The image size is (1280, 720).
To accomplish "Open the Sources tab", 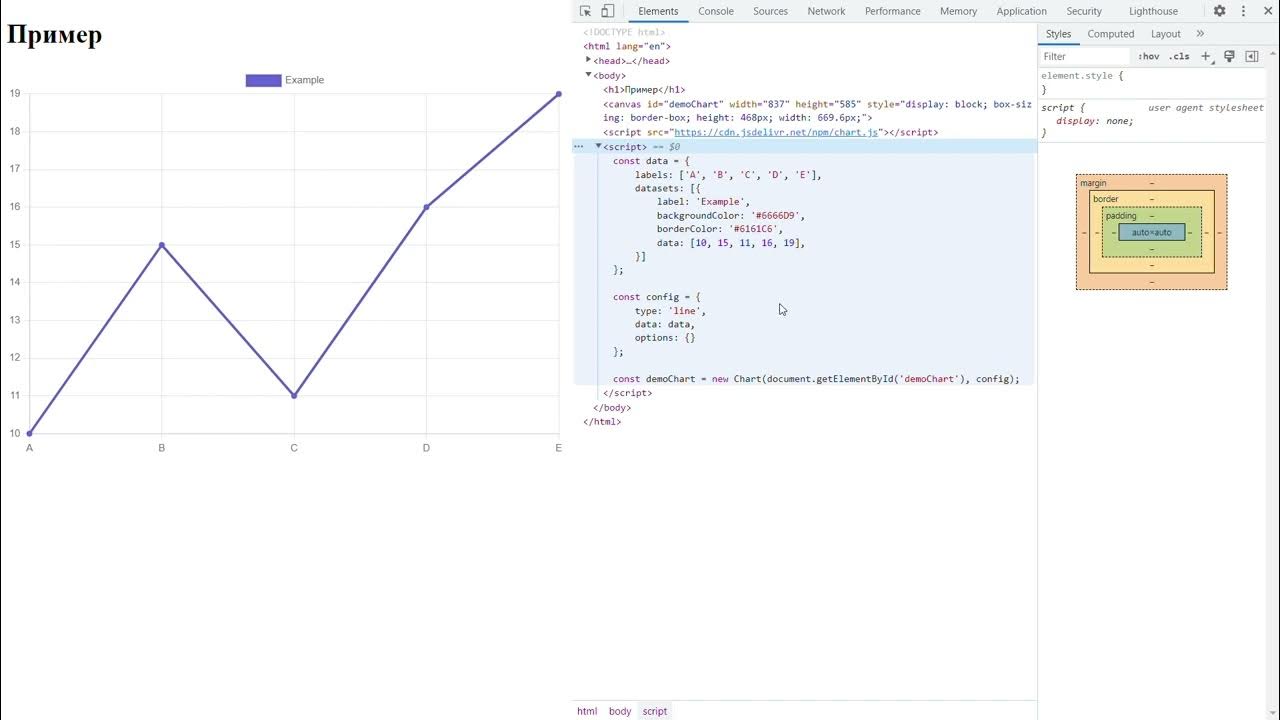I will 770,11.
